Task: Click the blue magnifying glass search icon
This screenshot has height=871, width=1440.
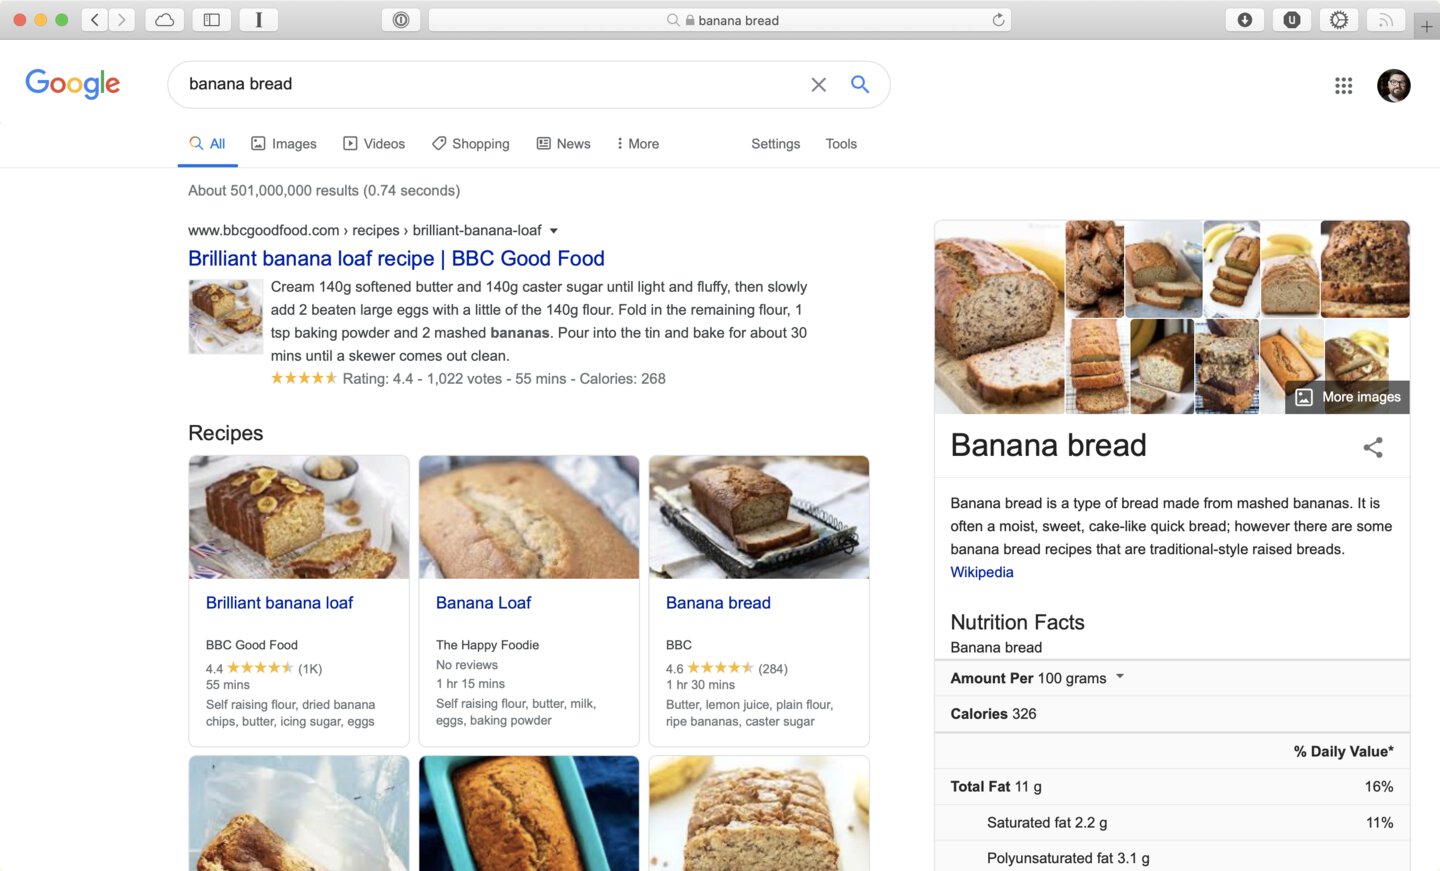Action: pos(859,84)
